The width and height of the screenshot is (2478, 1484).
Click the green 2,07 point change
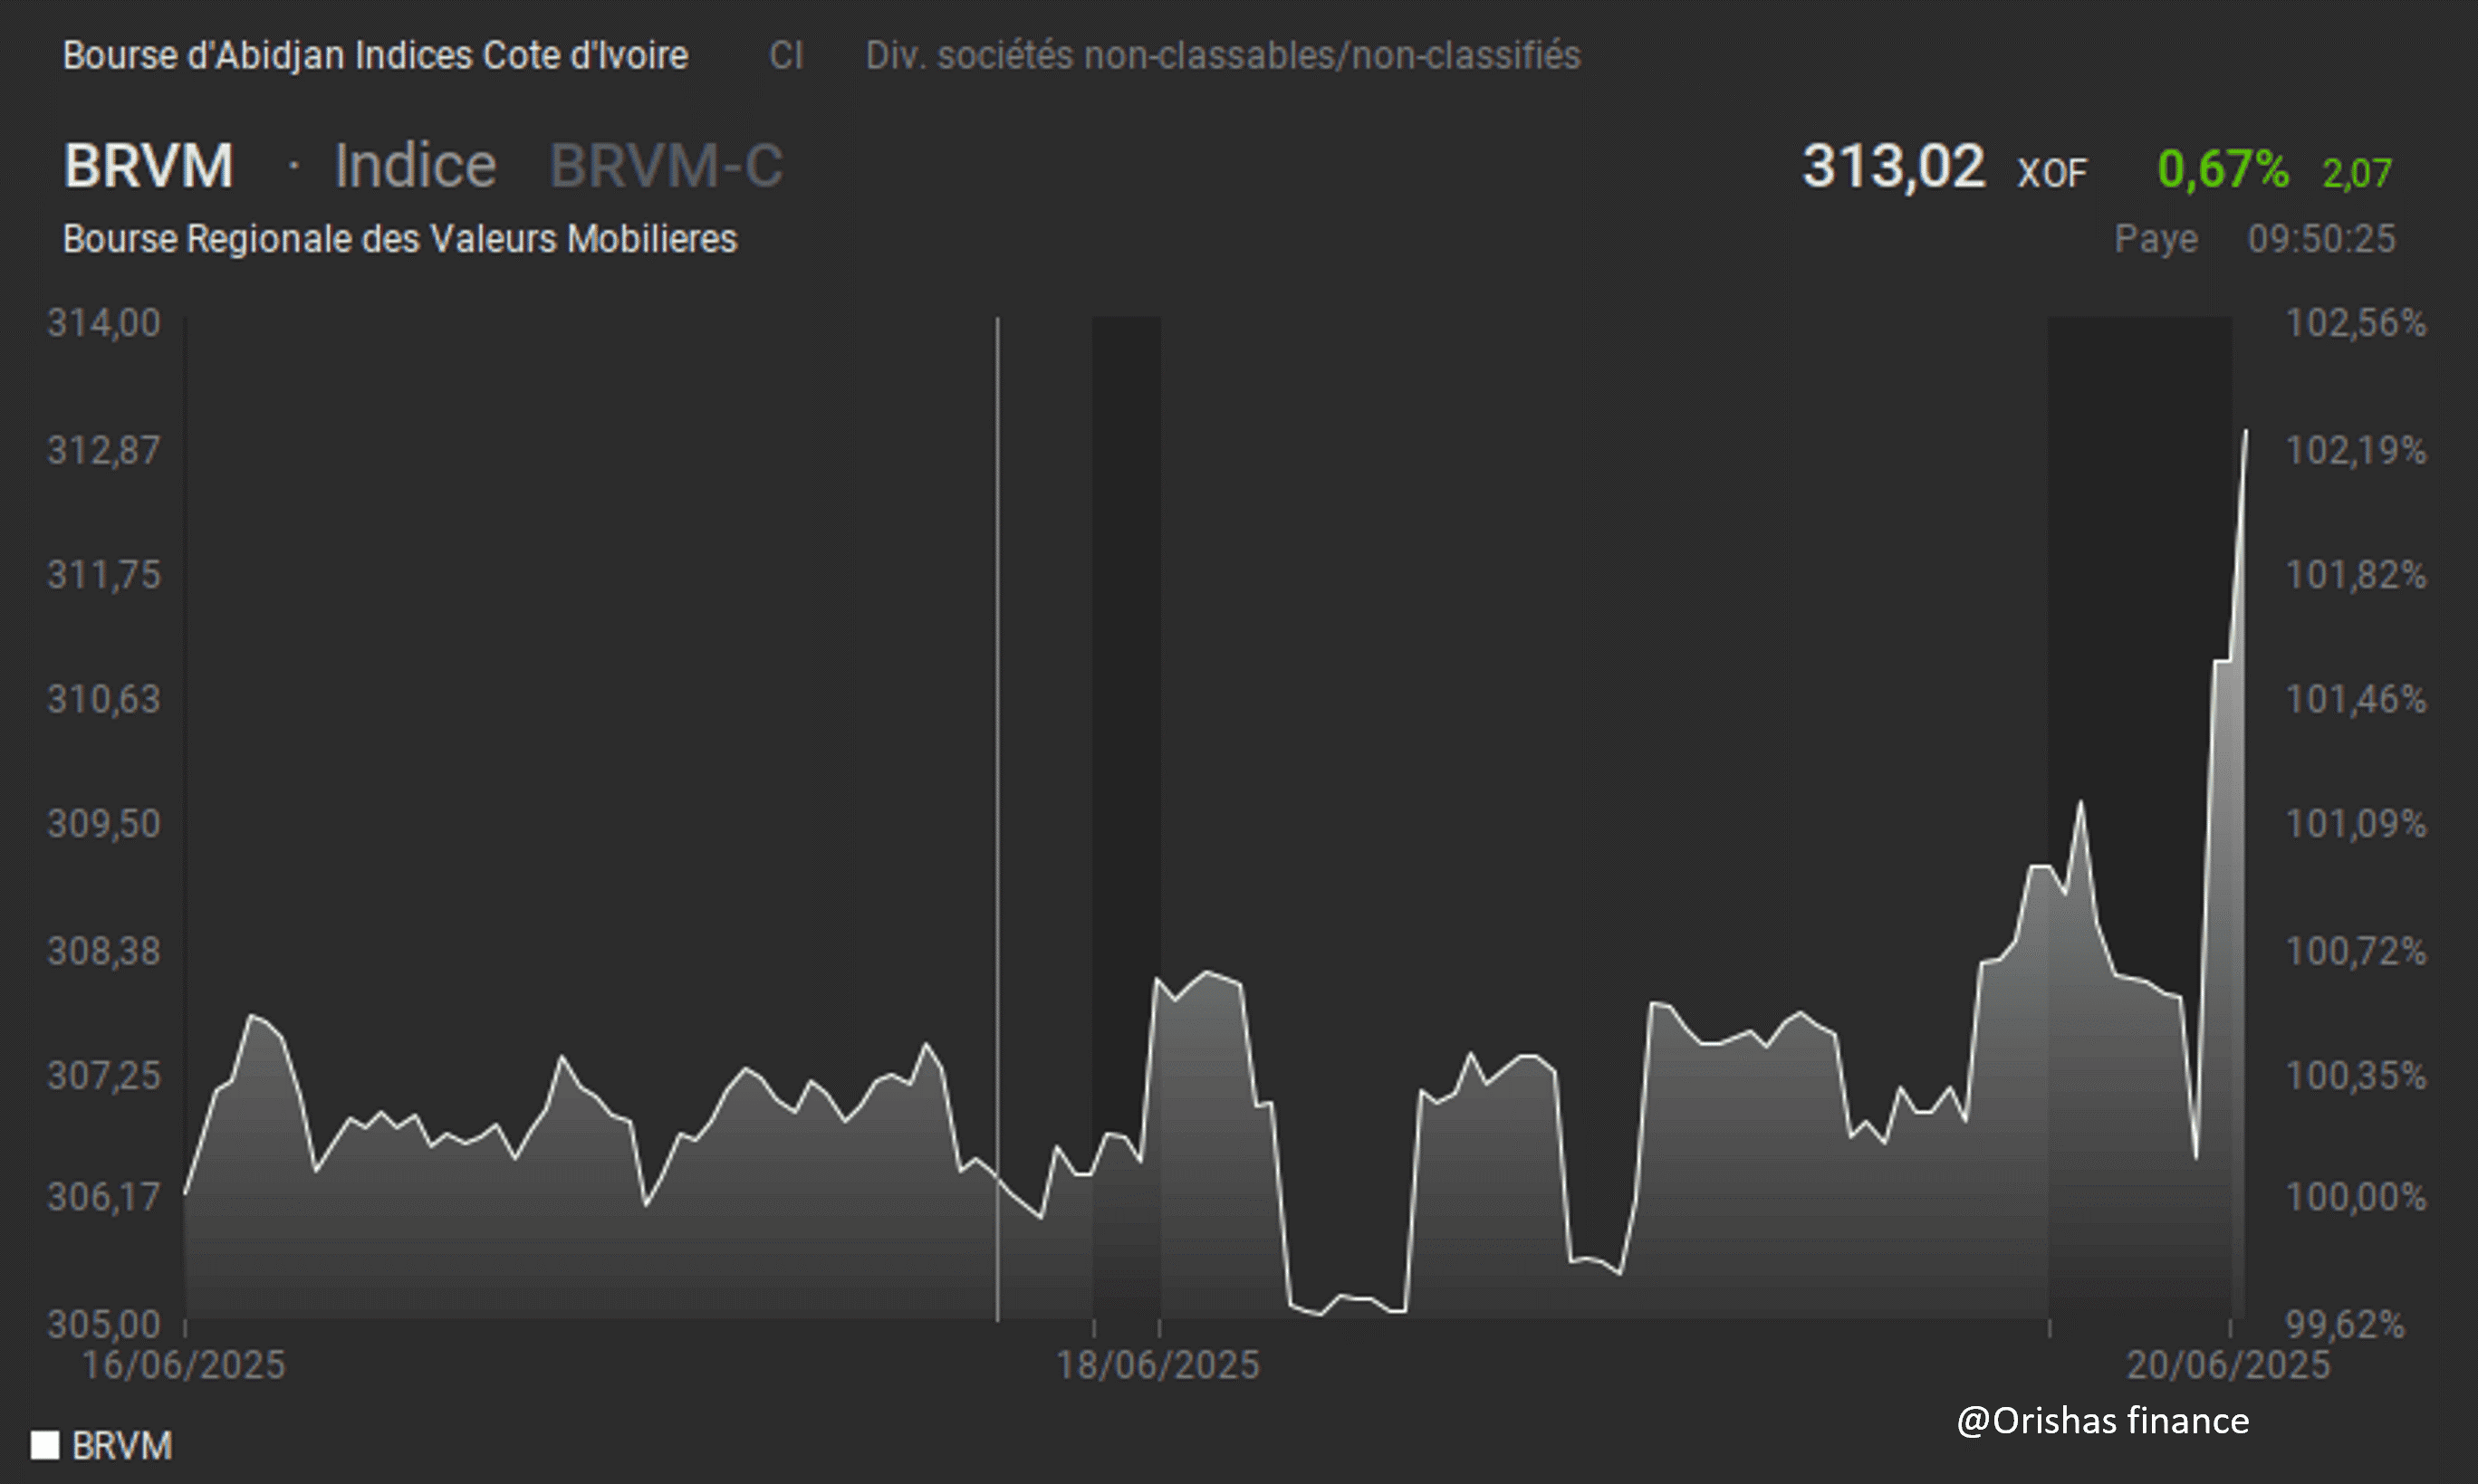(x=2357, y=173)
